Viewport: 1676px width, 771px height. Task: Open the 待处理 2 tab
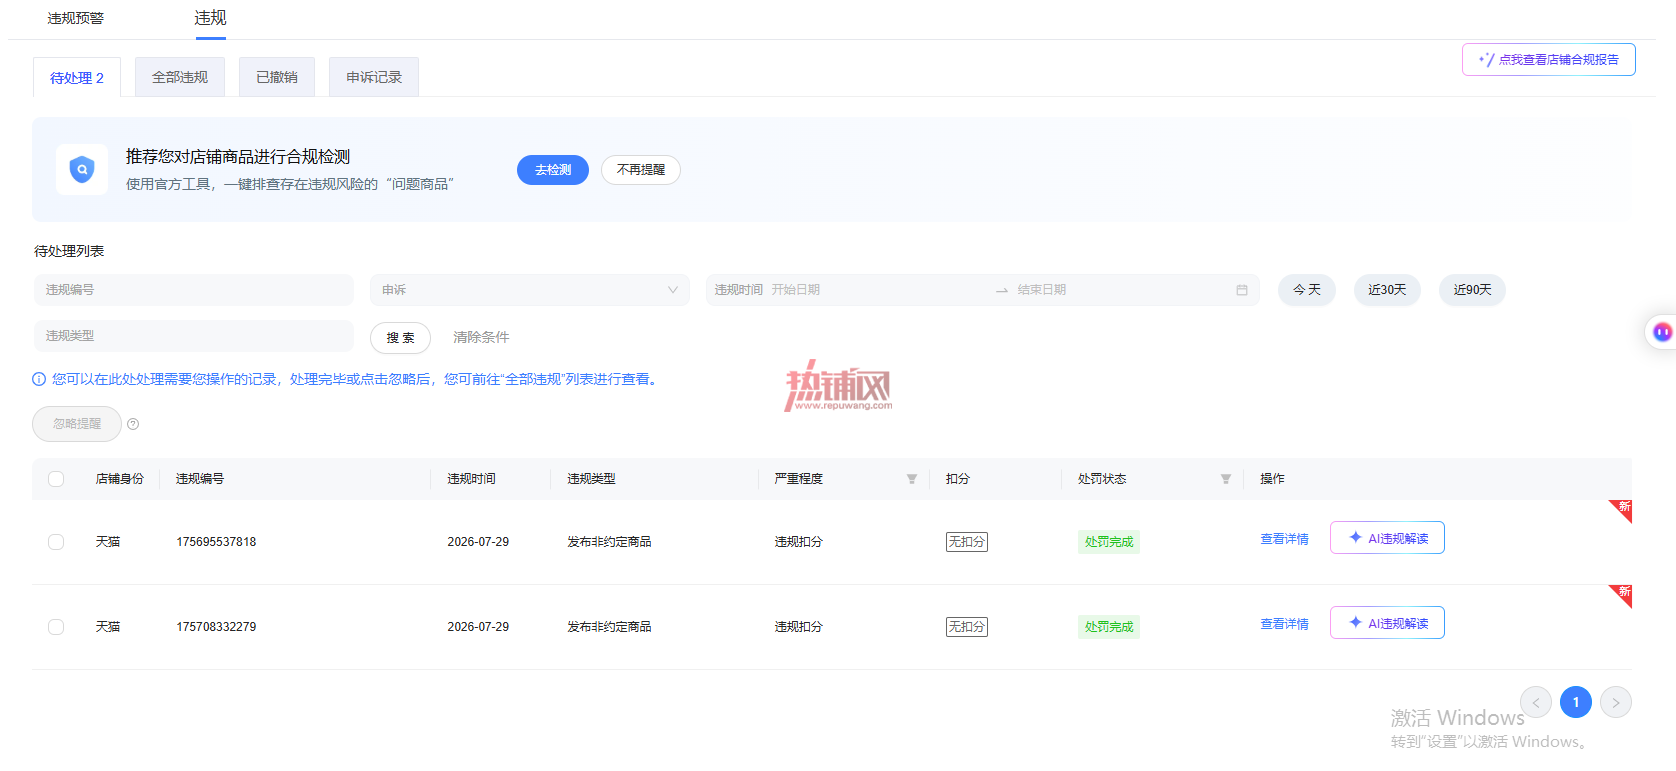pos(77,77)
